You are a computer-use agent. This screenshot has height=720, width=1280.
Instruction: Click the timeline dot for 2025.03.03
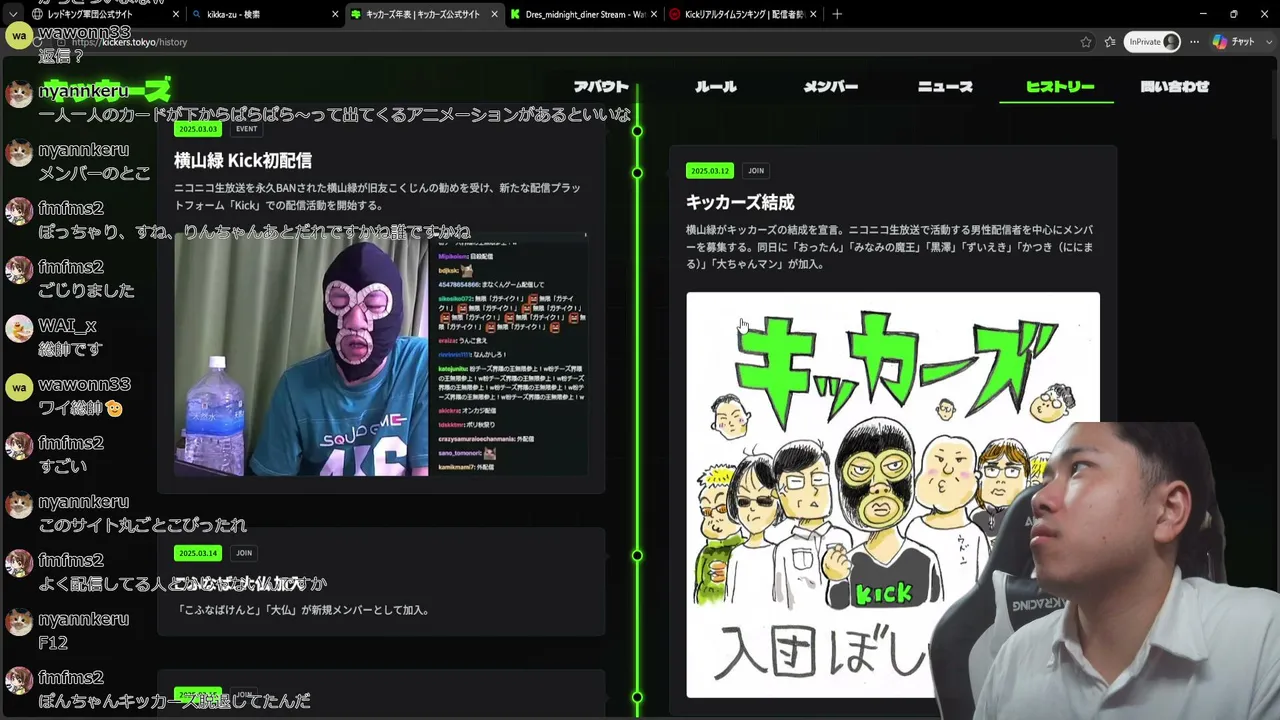(637, 131)
